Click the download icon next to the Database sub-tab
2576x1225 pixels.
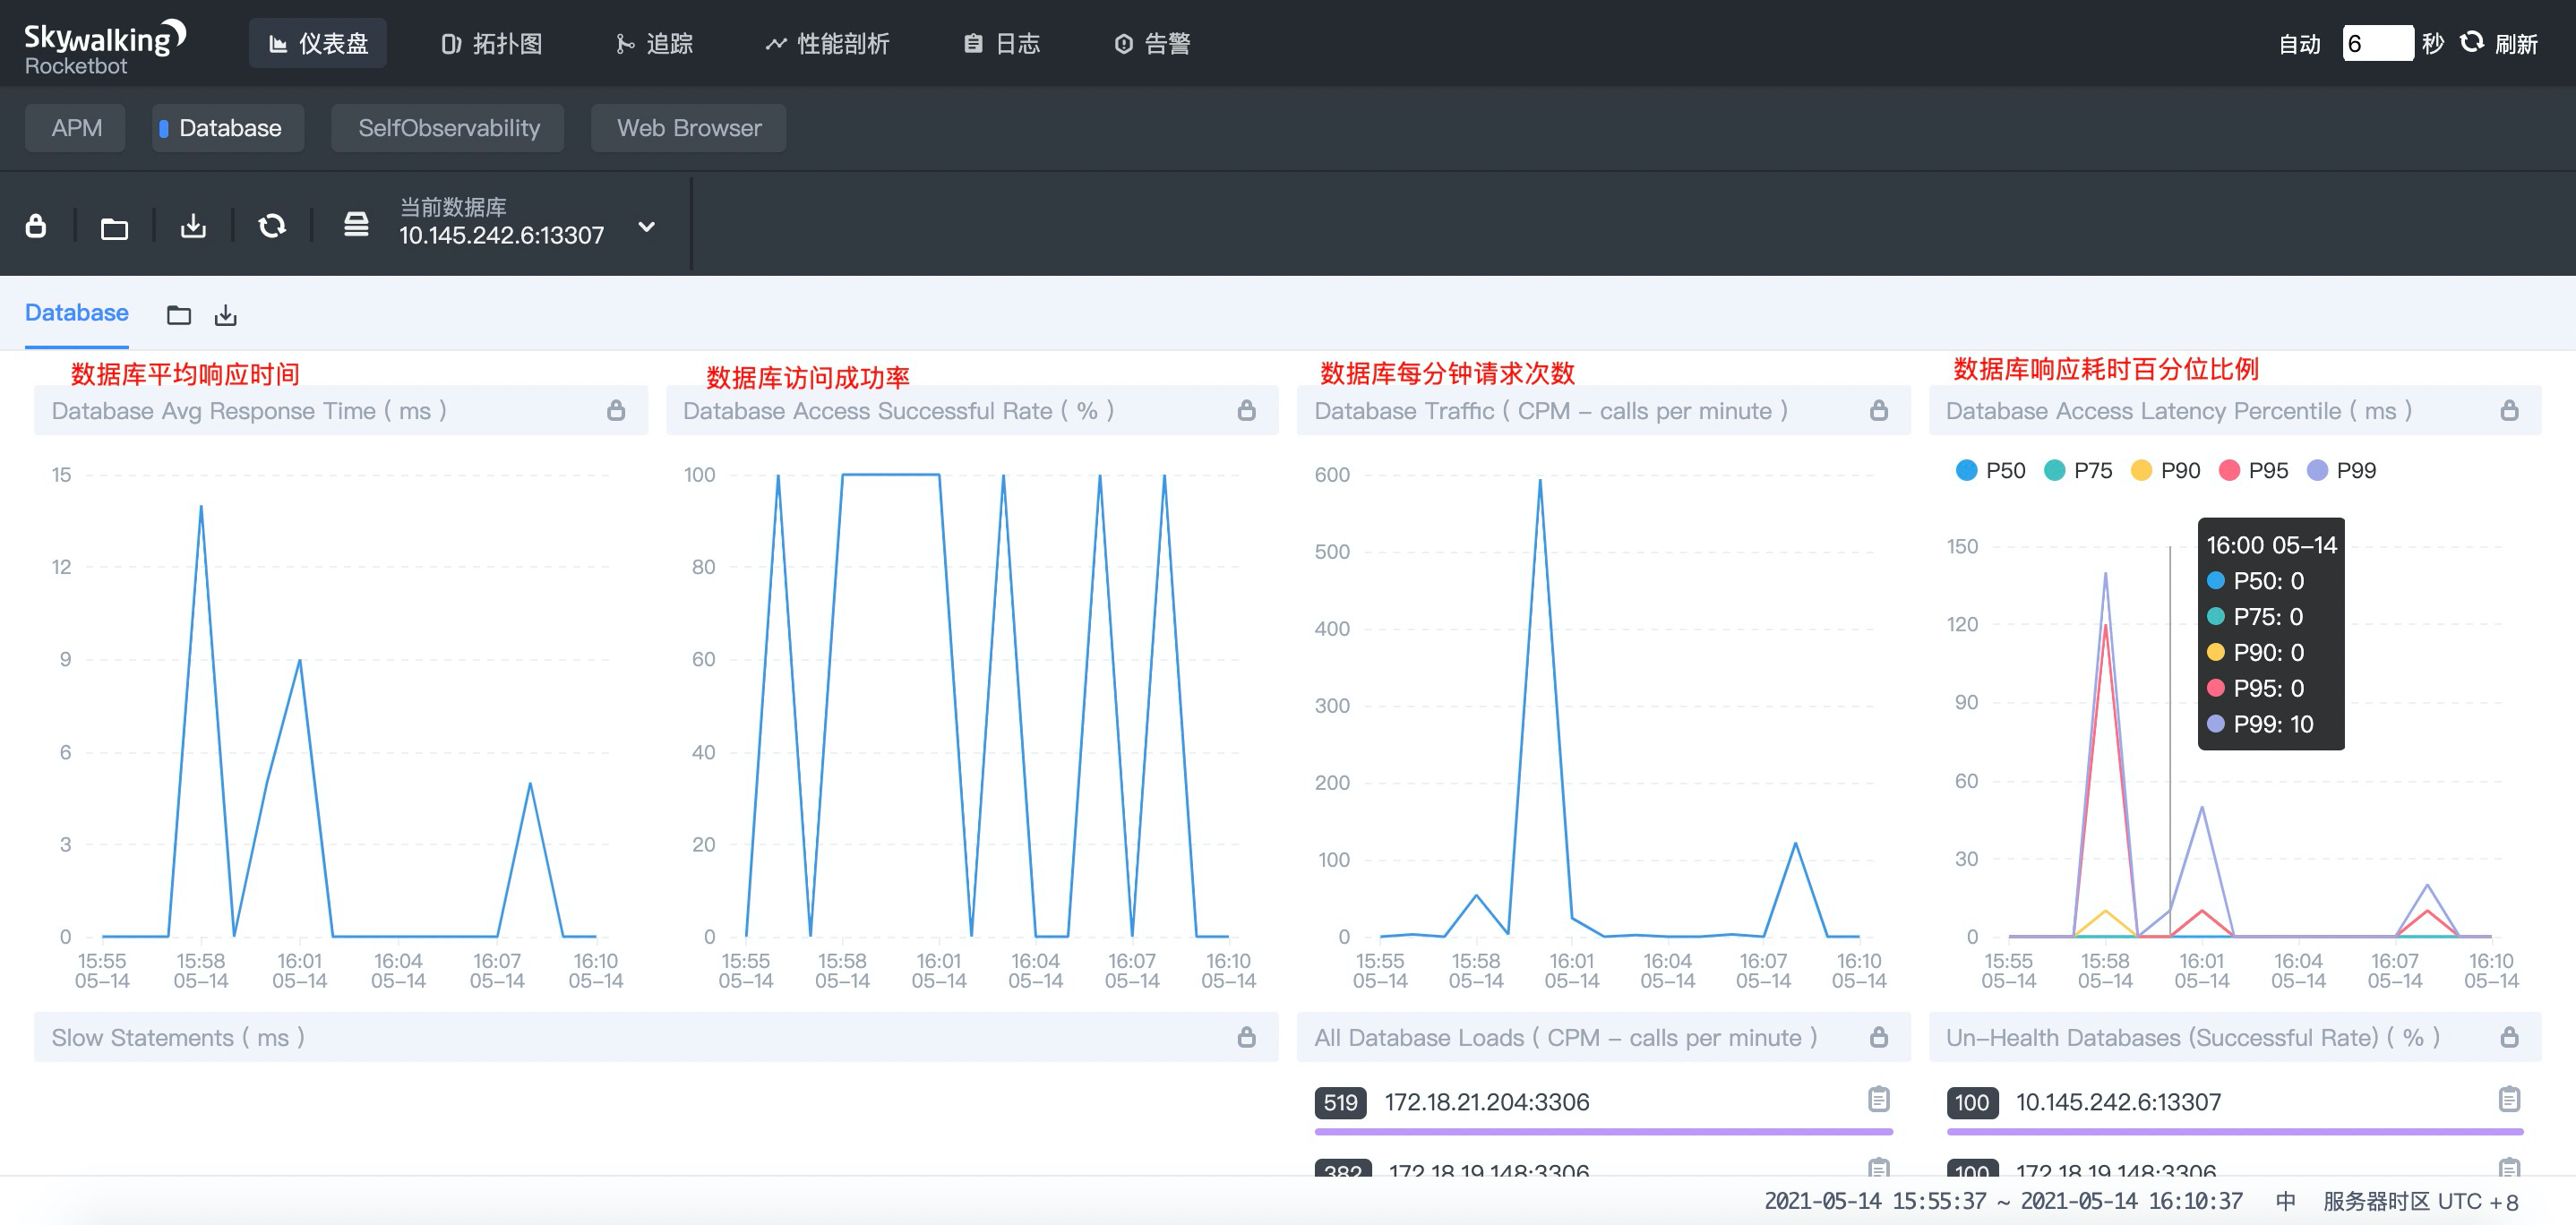pos(226,314)
